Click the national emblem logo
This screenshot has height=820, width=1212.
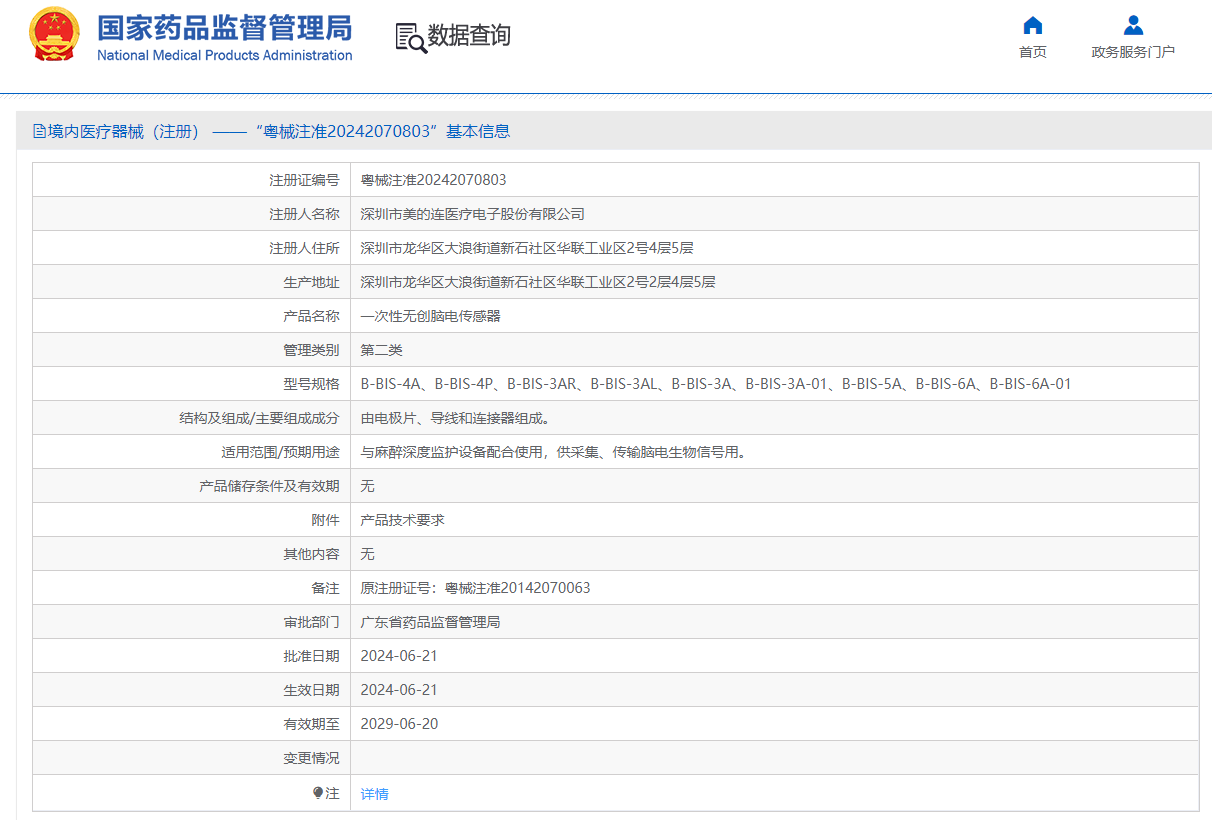pyautogui.click(x=55, y=35)
